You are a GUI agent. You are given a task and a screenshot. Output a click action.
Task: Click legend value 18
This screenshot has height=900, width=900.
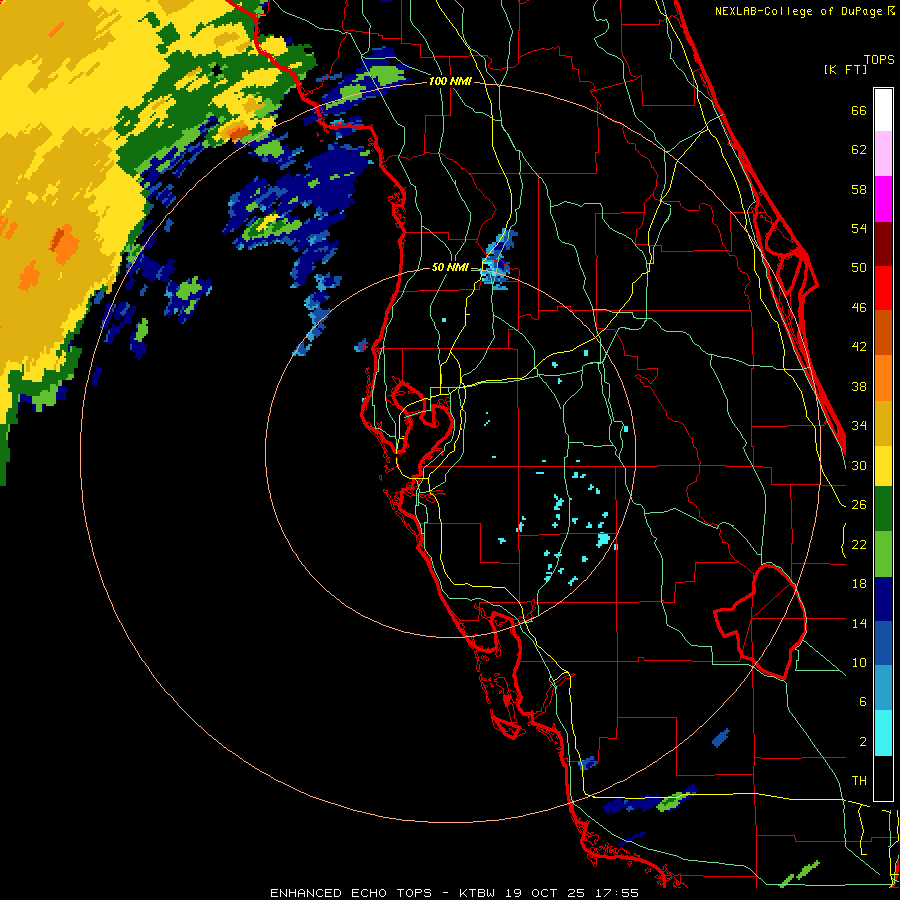pos(859,584)
